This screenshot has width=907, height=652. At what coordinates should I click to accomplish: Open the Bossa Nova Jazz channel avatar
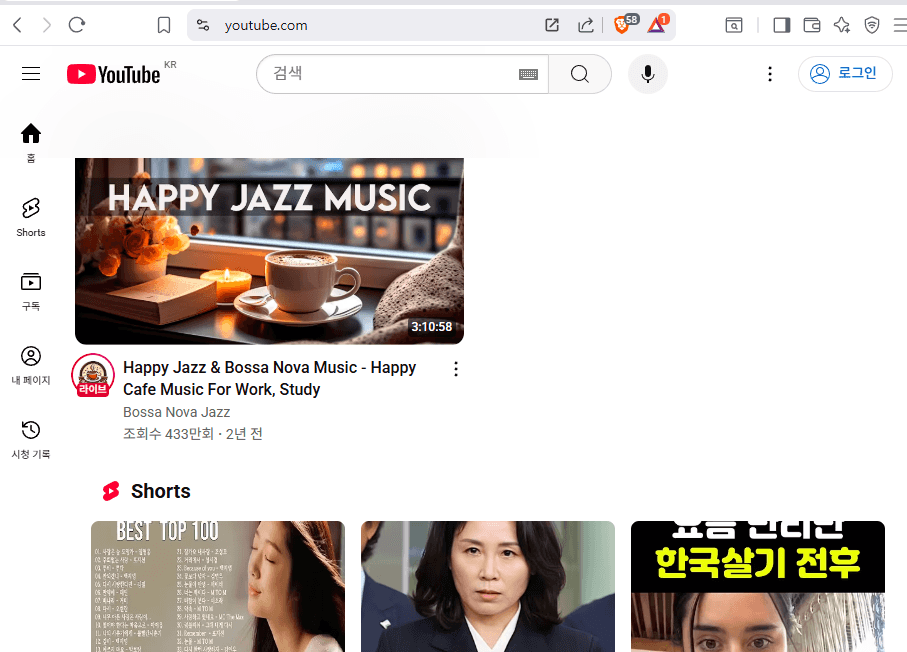coord(93,375)
